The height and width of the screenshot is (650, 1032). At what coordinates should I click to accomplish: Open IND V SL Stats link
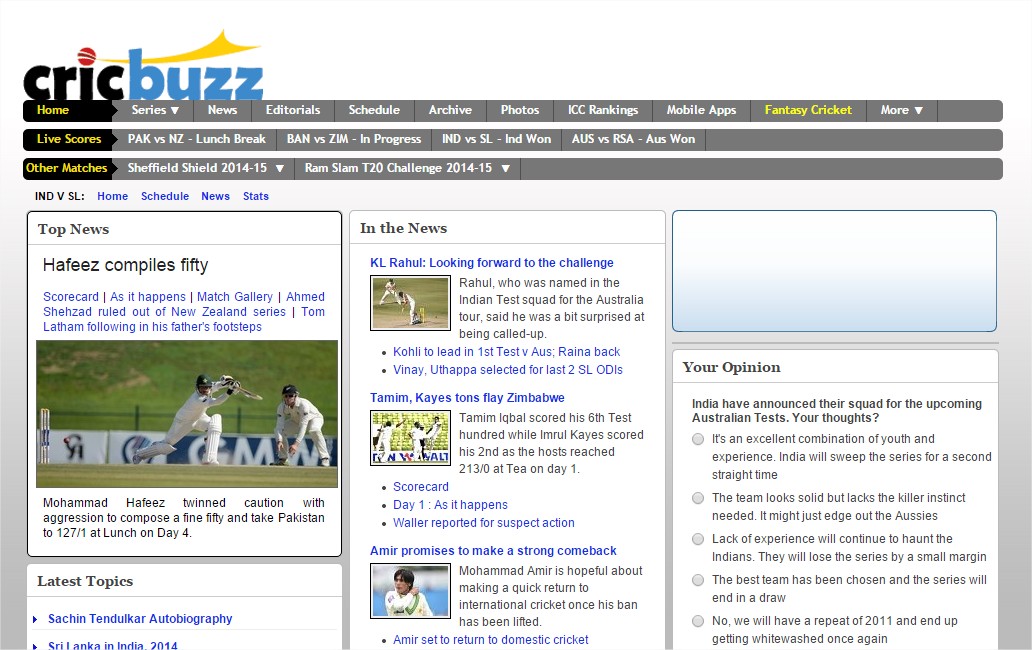pos(255,196)
